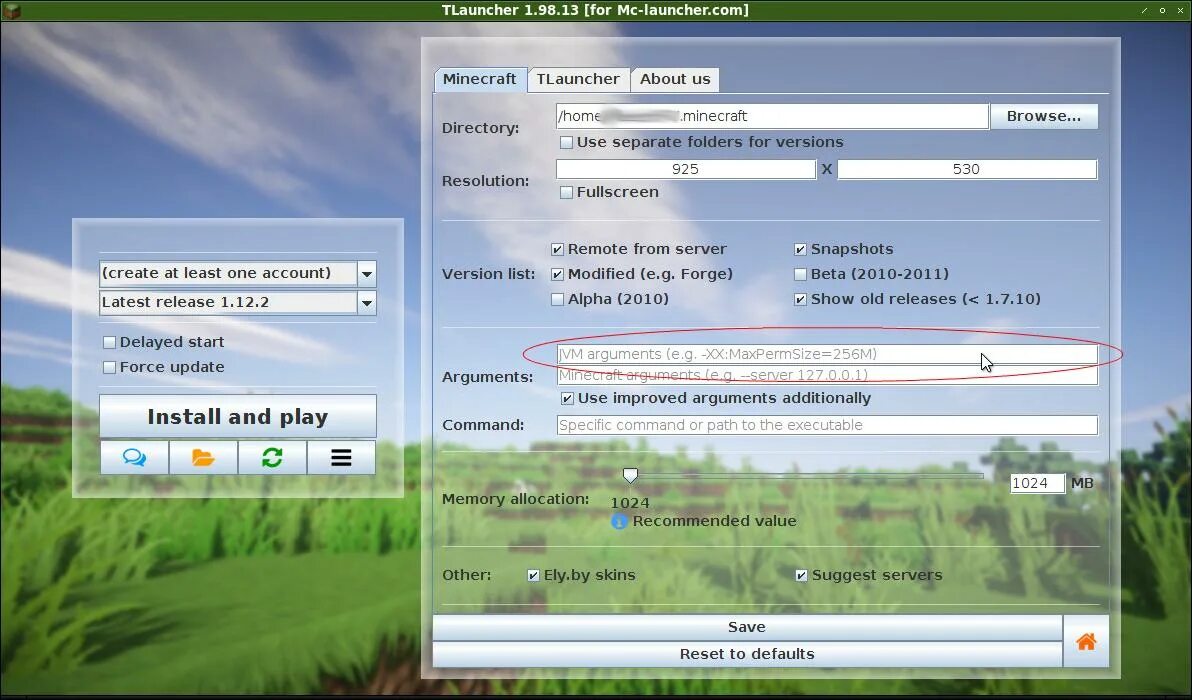Click the JVM arguments field
This screenshot has height=700, width=1192.
(x=827, y=354)
